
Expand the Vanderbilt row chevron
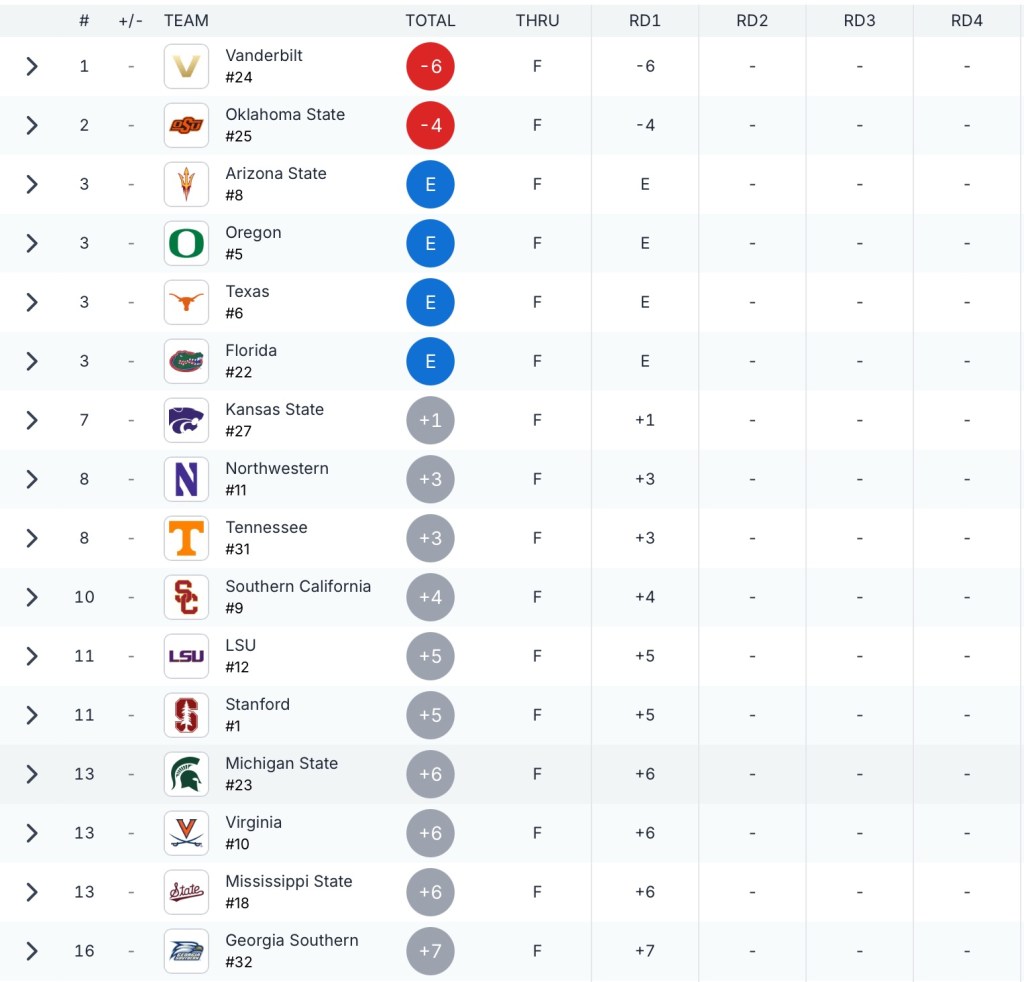pos(32,66)
